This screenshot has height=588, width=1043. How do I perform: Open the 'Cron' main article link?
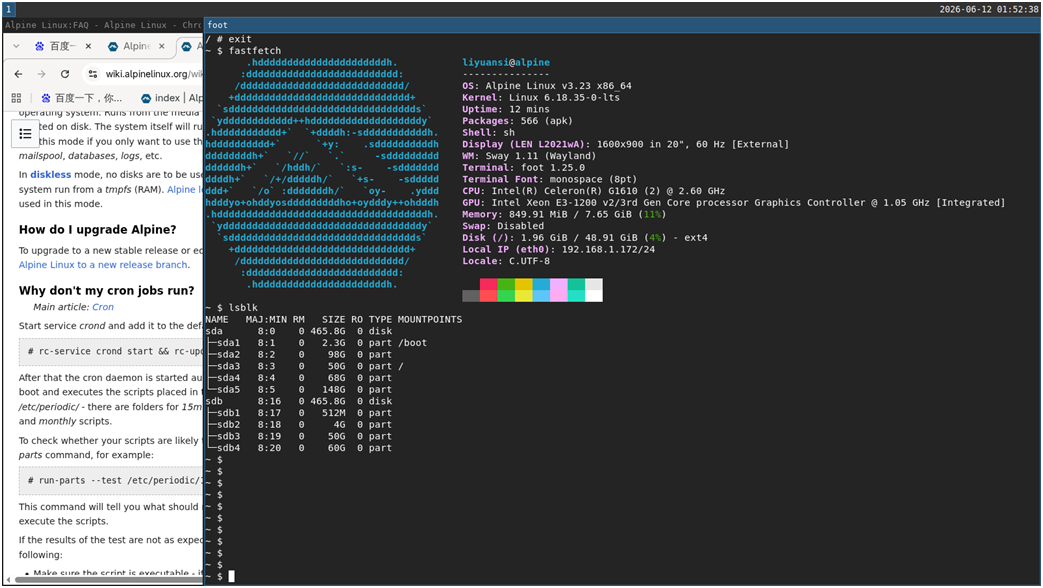[102, 307]
